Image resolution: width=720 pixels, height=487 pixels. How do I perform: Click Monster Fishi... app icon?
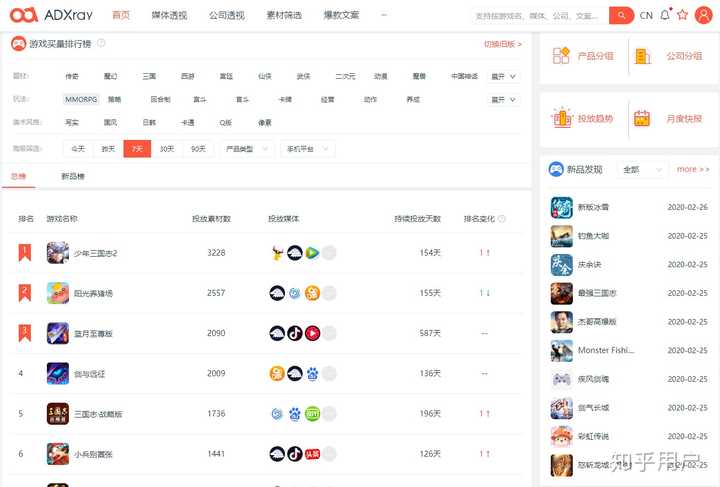click(x=562, y=351)
